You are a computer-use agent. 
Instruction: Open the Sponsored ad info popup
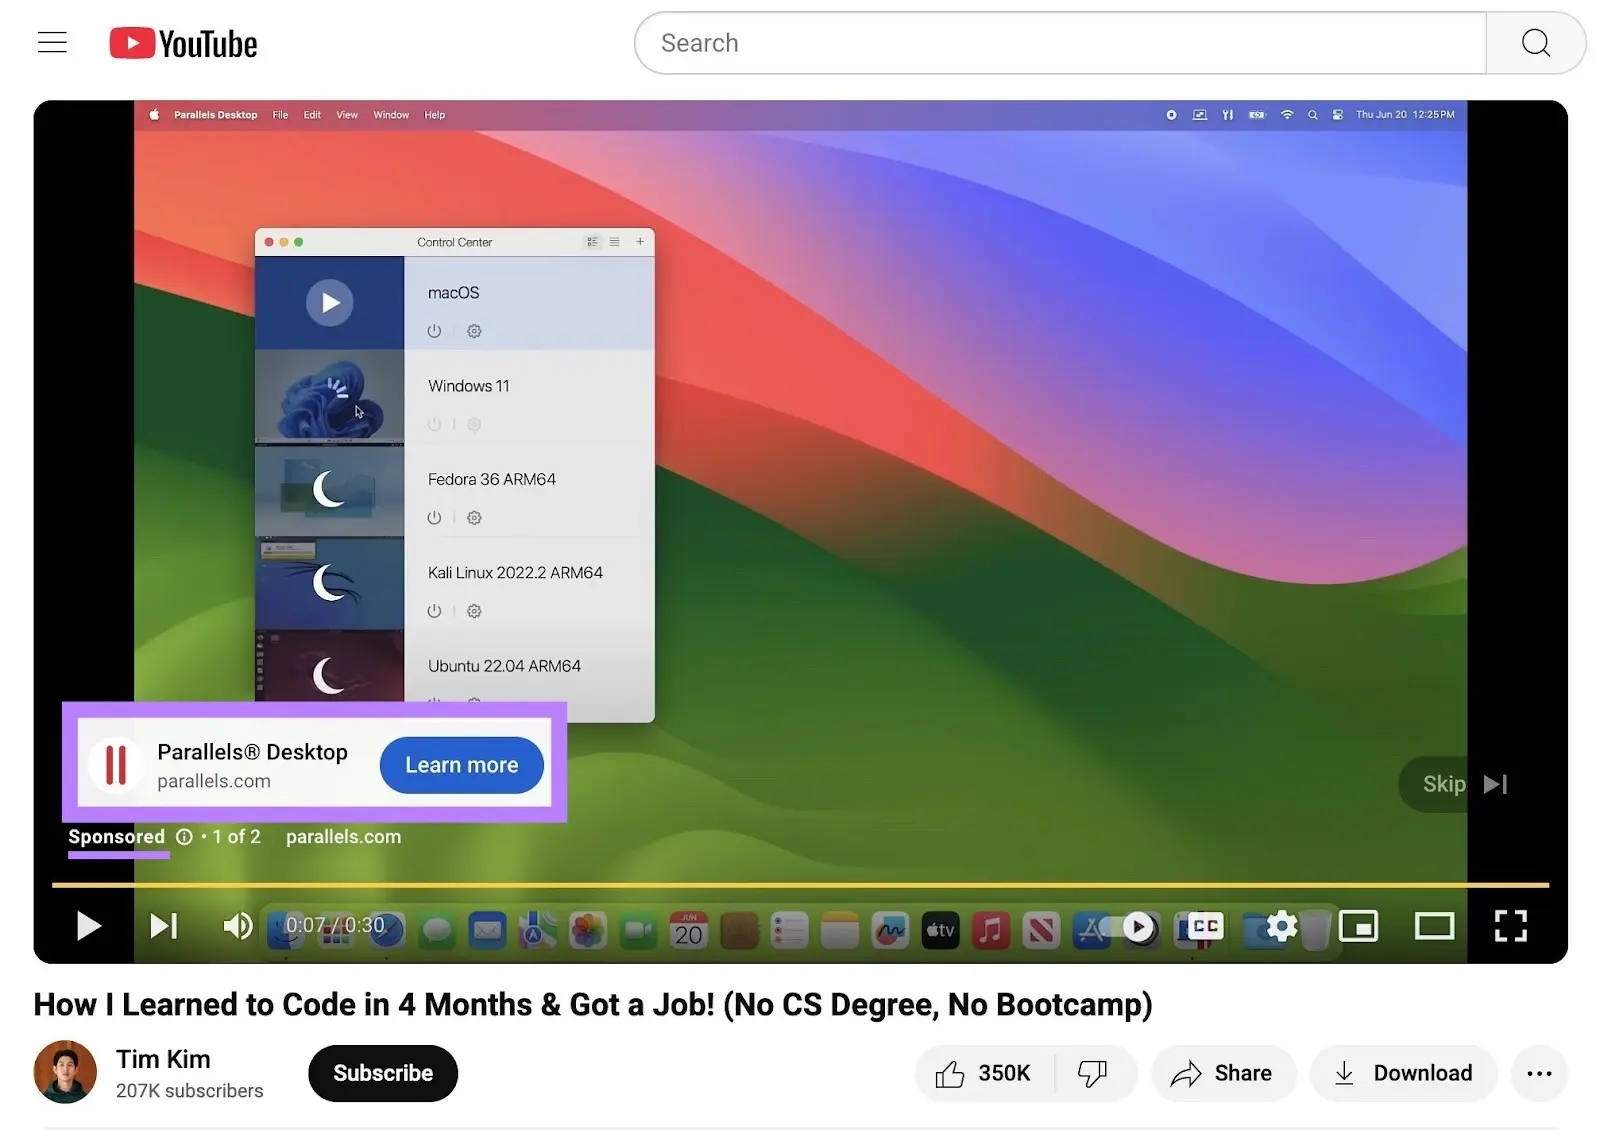(185, 837)
